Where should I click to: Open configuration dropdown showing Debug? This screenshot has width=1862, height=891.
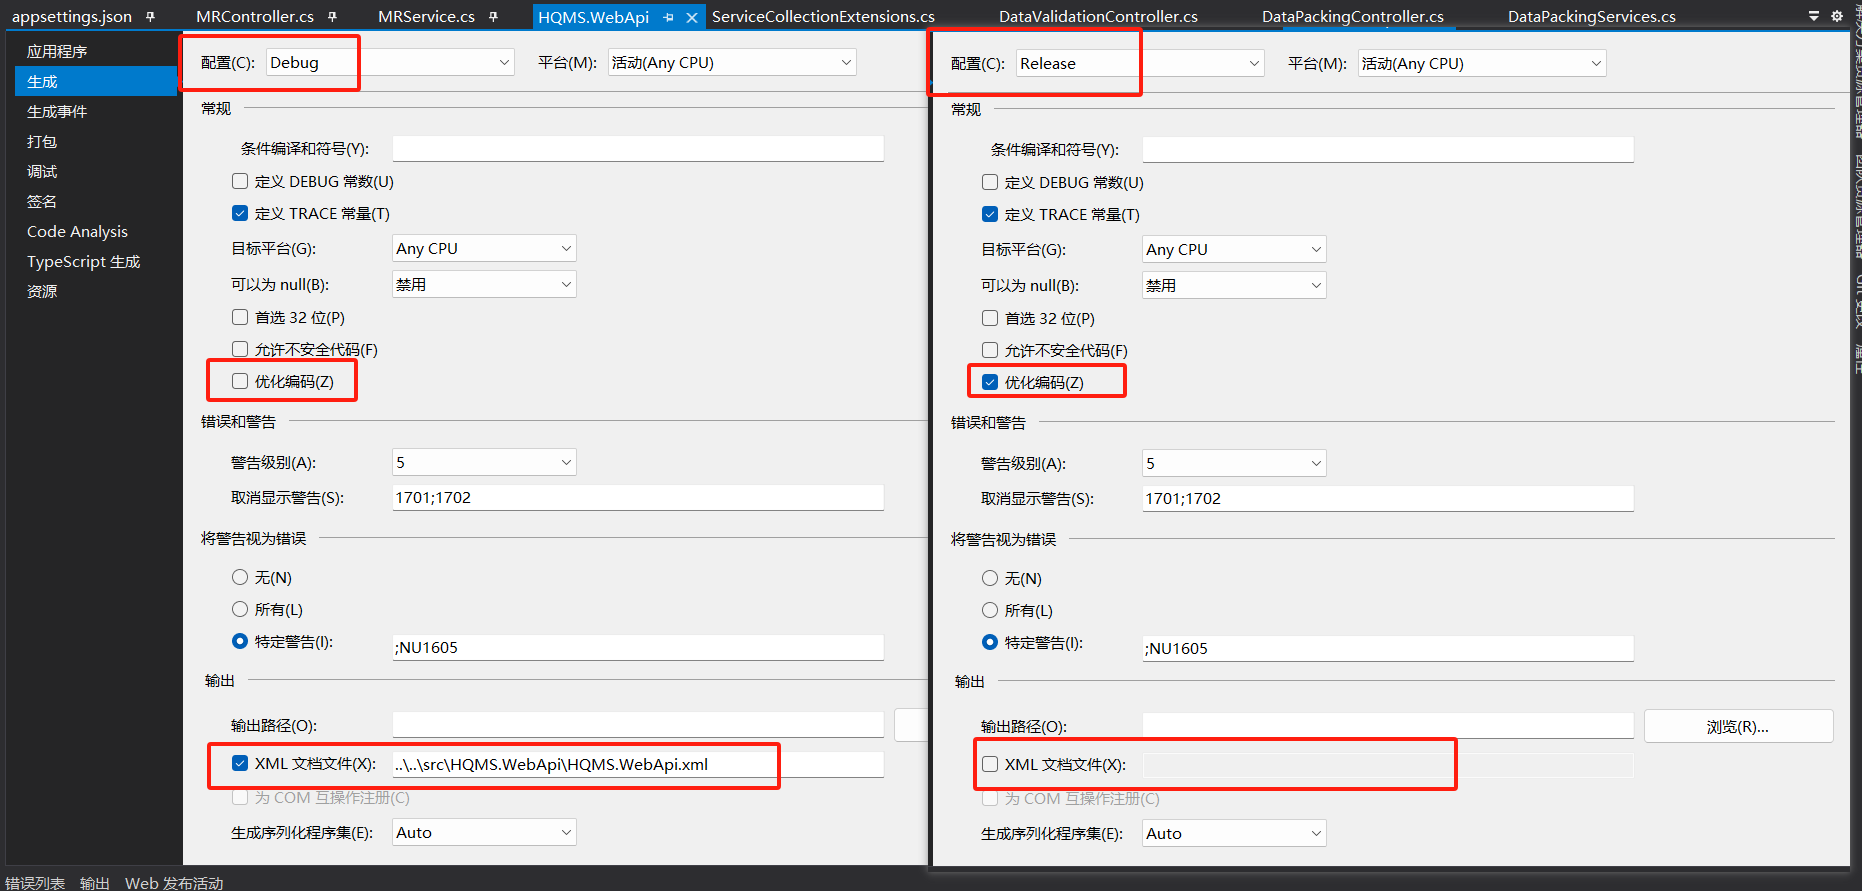[390, 62]
